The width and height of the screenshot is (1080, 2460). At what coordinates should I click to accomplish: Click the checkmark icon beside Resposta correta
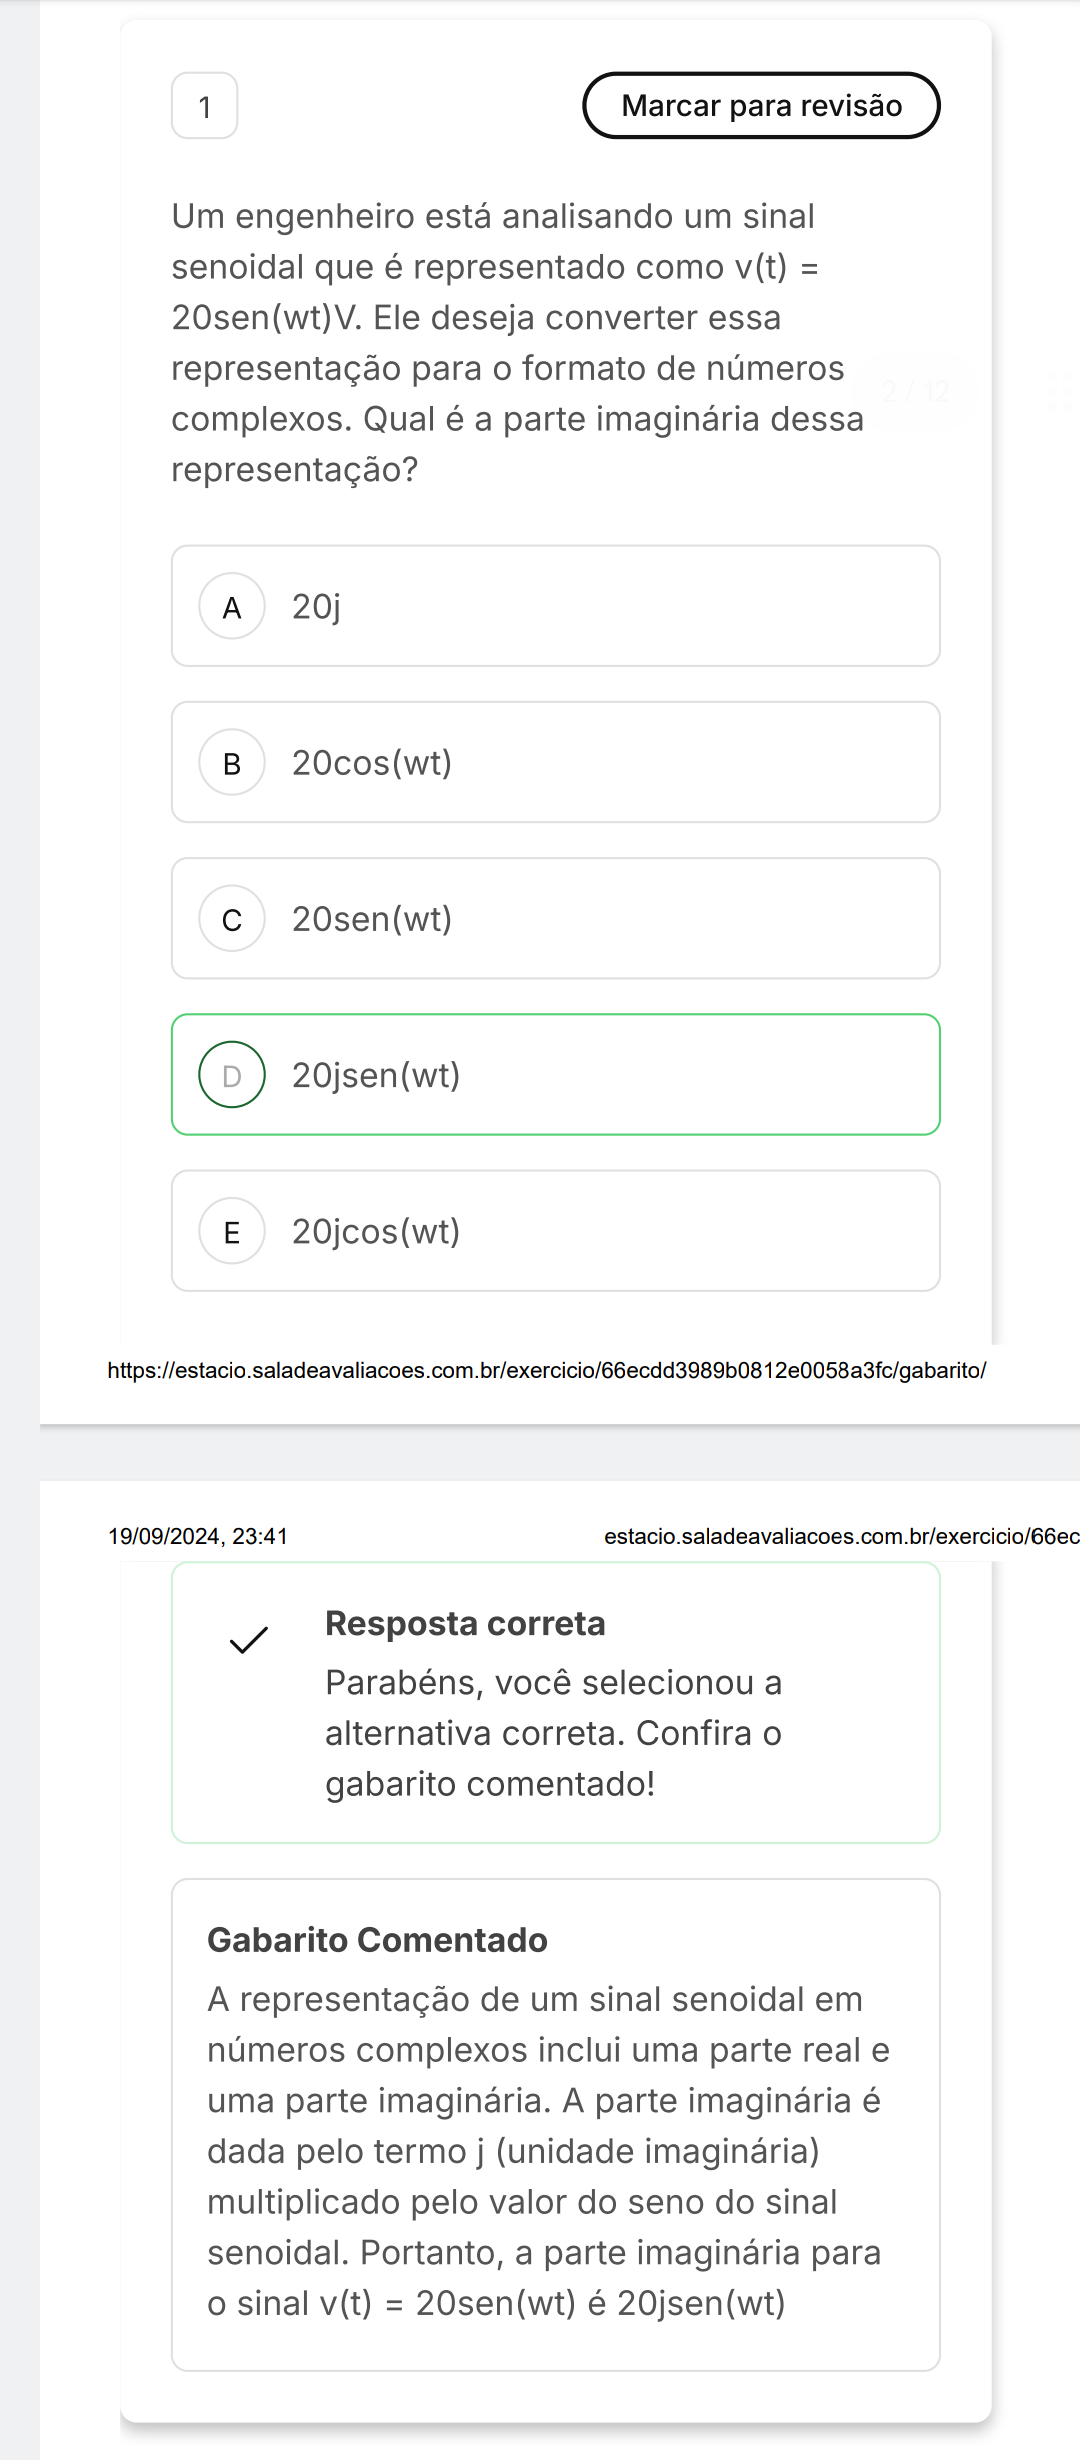click(249, 1640)
